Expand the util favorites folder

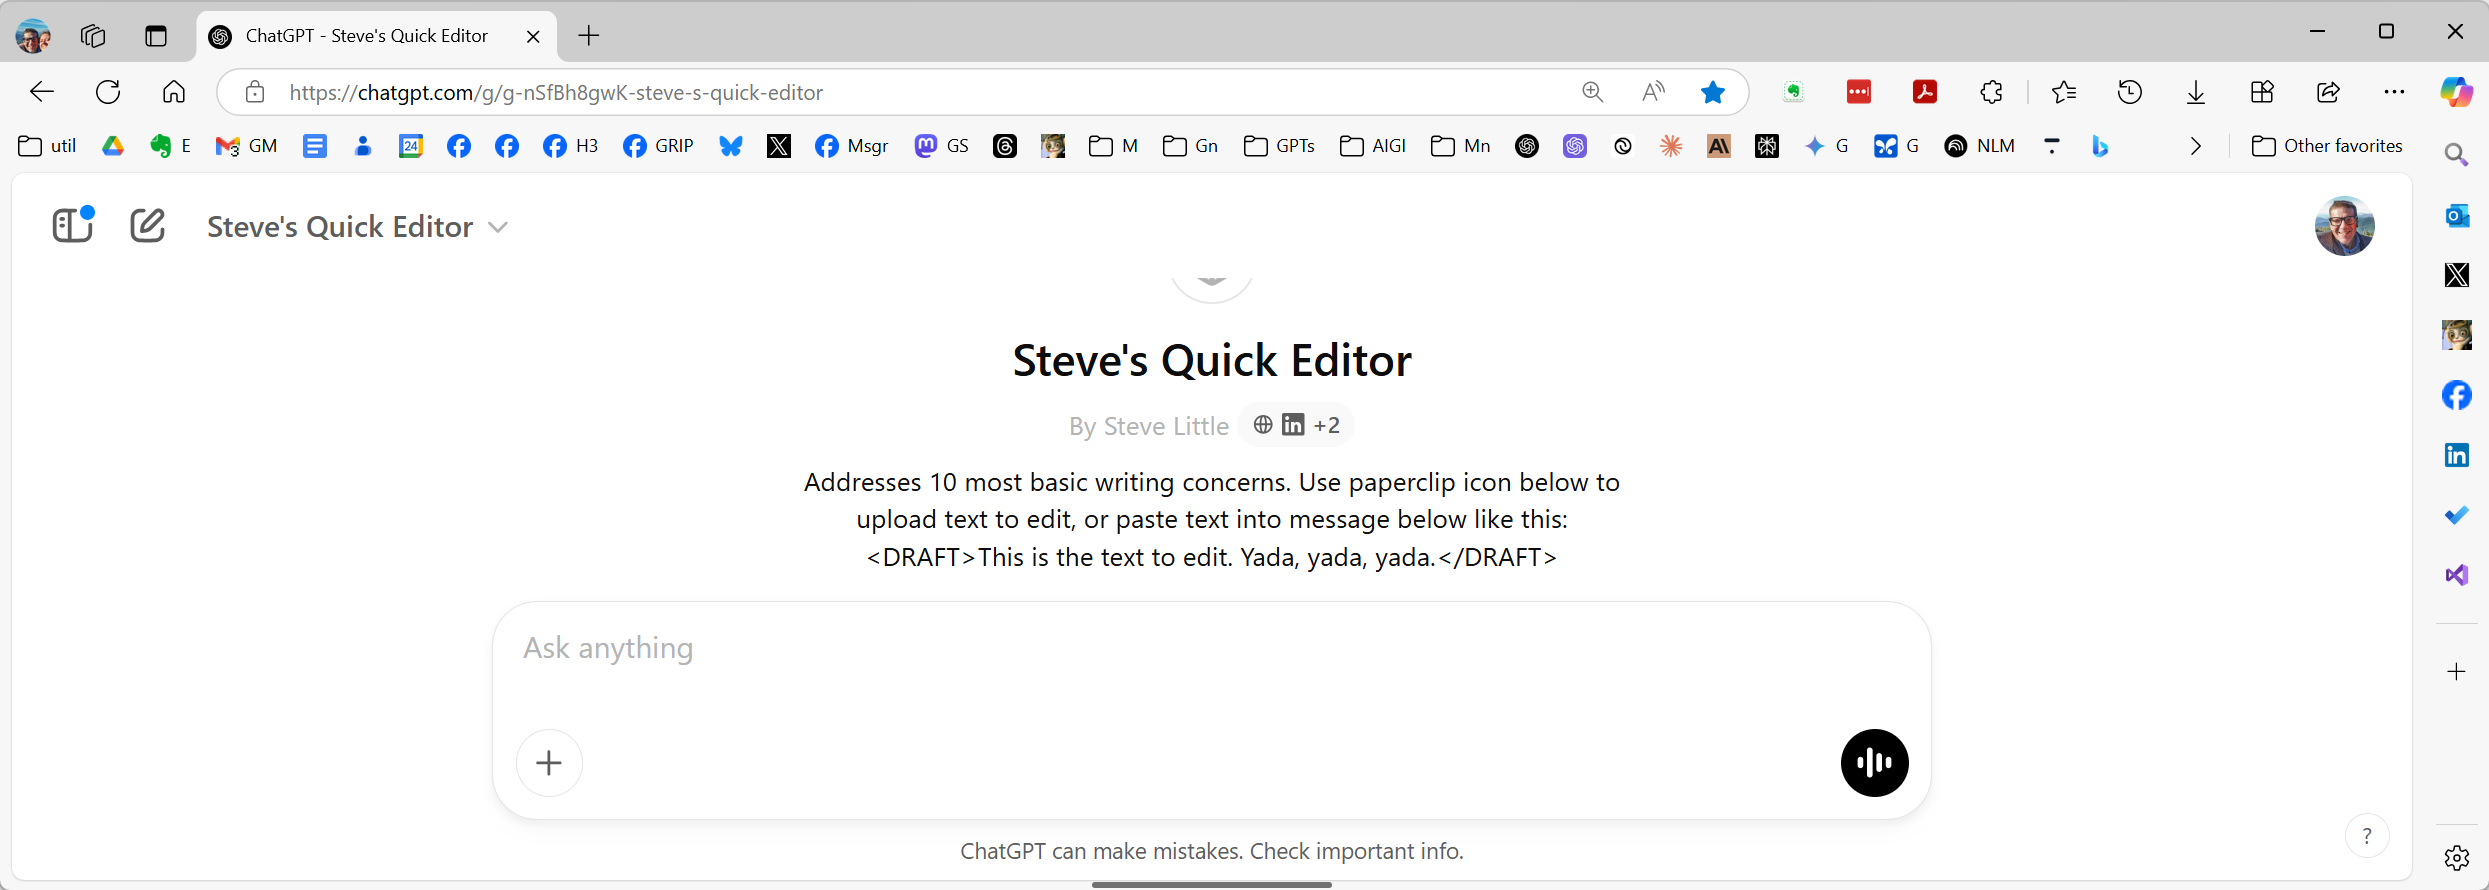(x=47, y=146)
